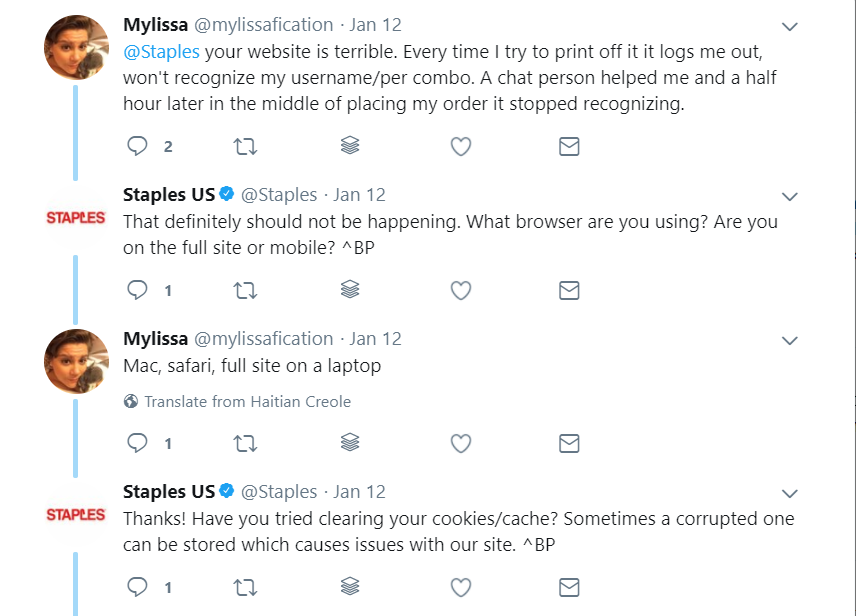Open Mylissa's profile picture on first tweet
Viewport: 856px width, 616px height.
click(76, 48)
